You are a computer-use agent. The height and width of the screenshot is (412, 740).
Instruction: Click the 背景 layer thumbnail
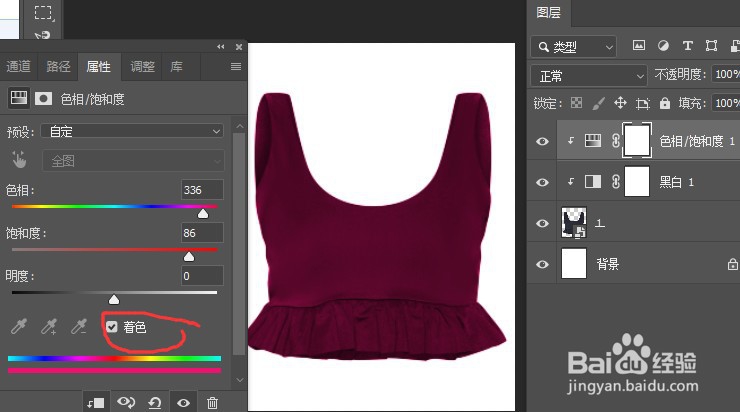tap(574, 263)
